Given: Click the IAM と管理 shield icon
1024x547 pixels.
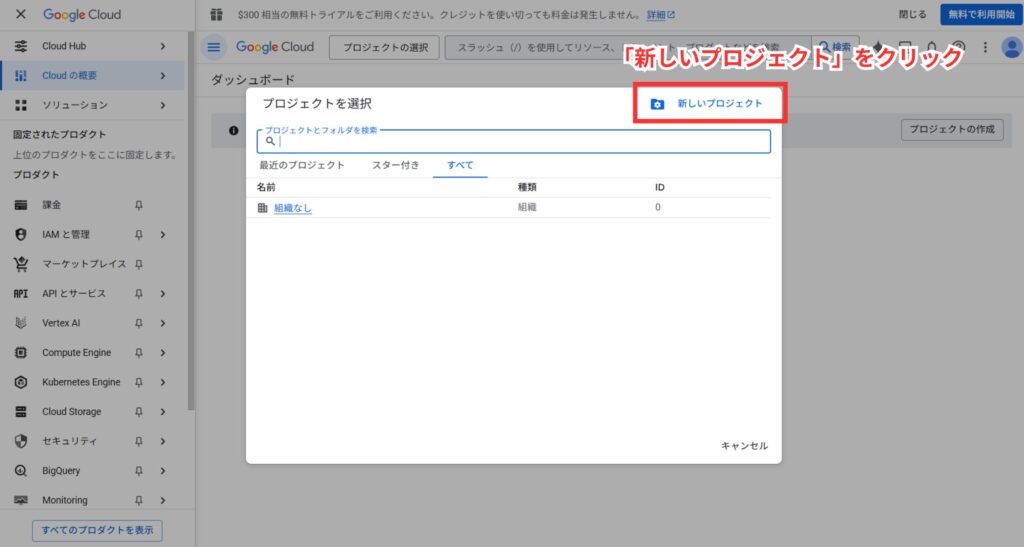Looking at the screenshot, I should coord(21,234).
